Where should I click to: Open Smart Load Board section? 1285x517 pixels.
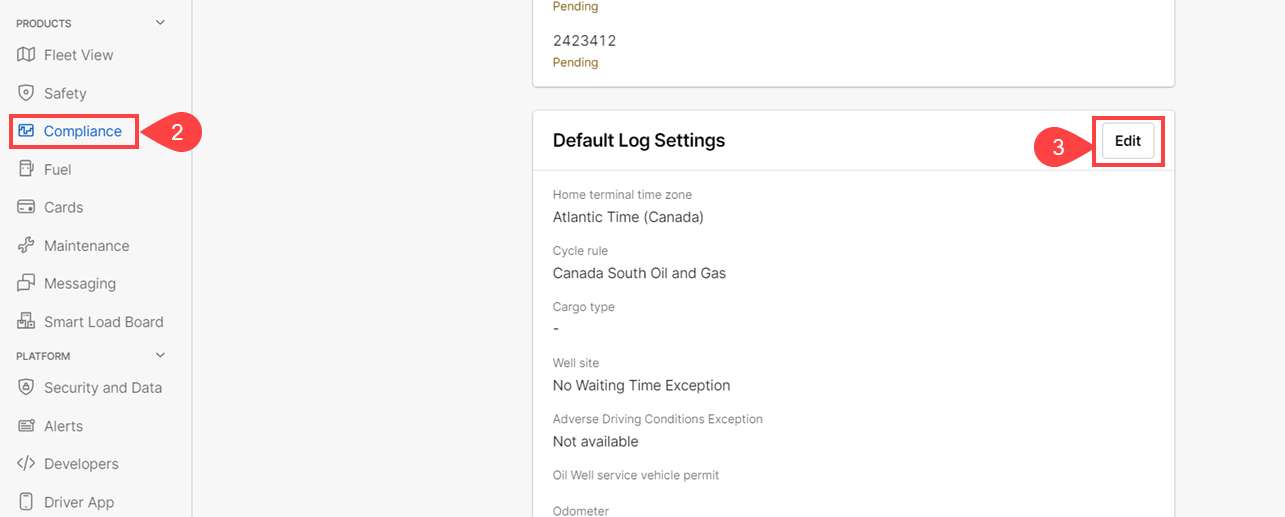click(104, 322)
